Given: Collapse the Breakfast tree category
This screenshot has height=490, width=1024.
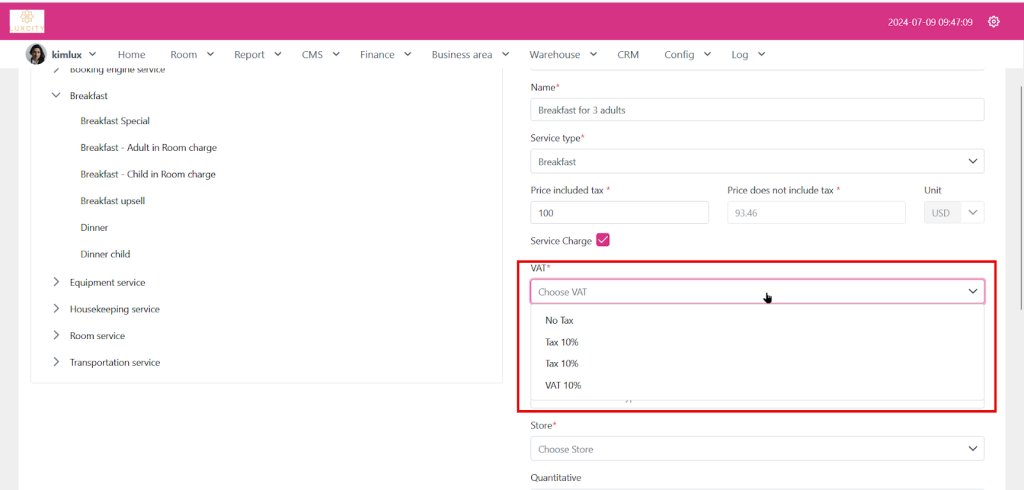Looking at the screenshot, I should 56,96.
